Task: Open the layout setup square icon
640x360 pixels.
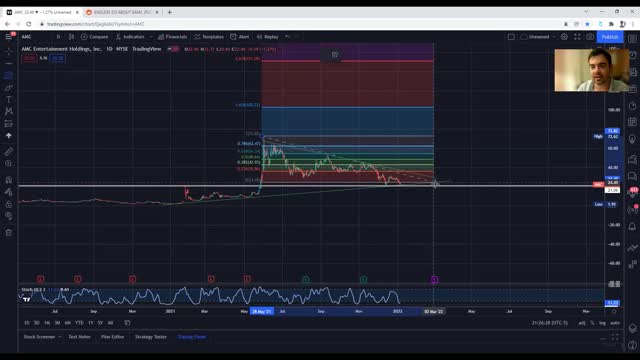Action: coord(511,37)
